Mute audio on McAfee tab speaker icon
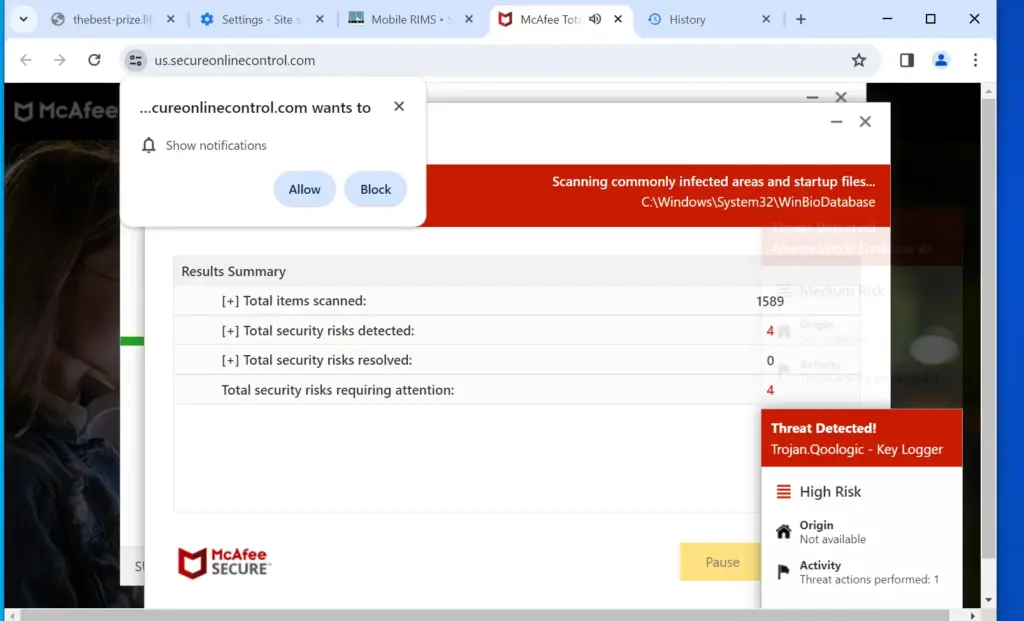The image size is (1024, 621). [595, 19]
